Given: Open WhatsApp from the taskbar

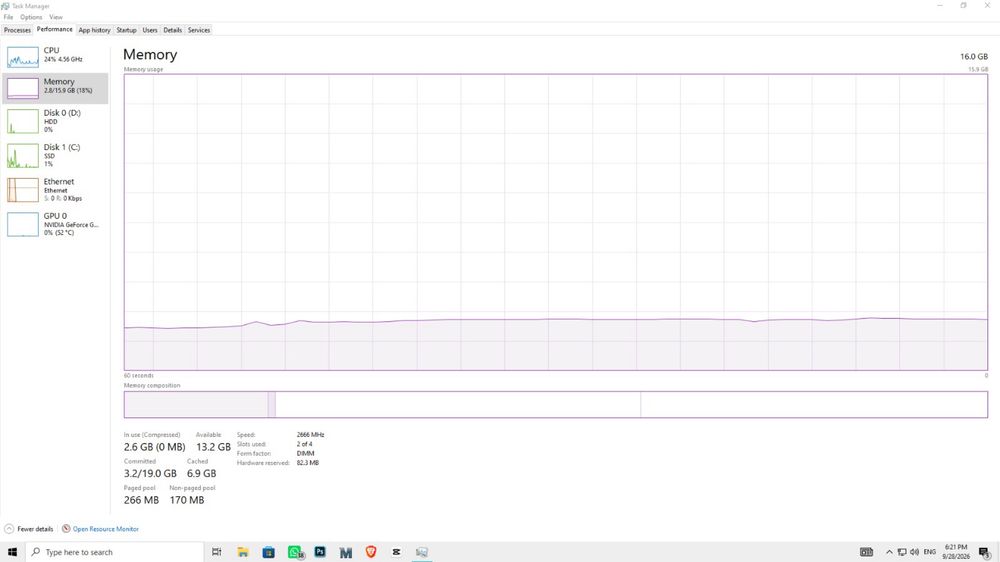Looking at the screenshot, I should (x=295, y=552).
